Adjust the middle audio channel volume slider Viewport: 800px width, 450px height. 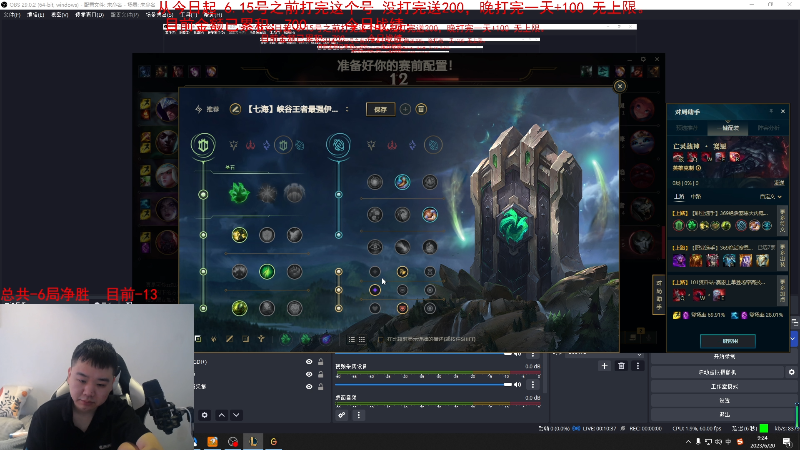(423, 385)
